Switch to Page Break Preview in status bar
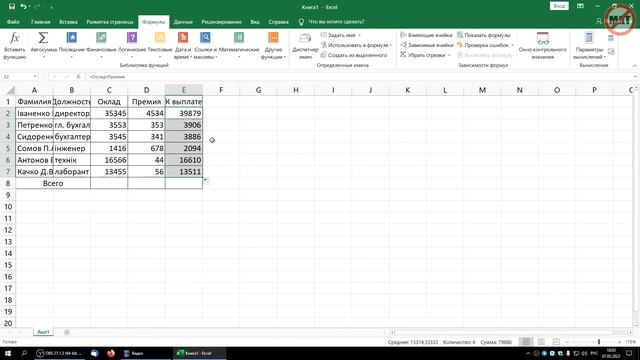Image resolution: width=640 pixels, height=360 pixels. coord(556,342)
